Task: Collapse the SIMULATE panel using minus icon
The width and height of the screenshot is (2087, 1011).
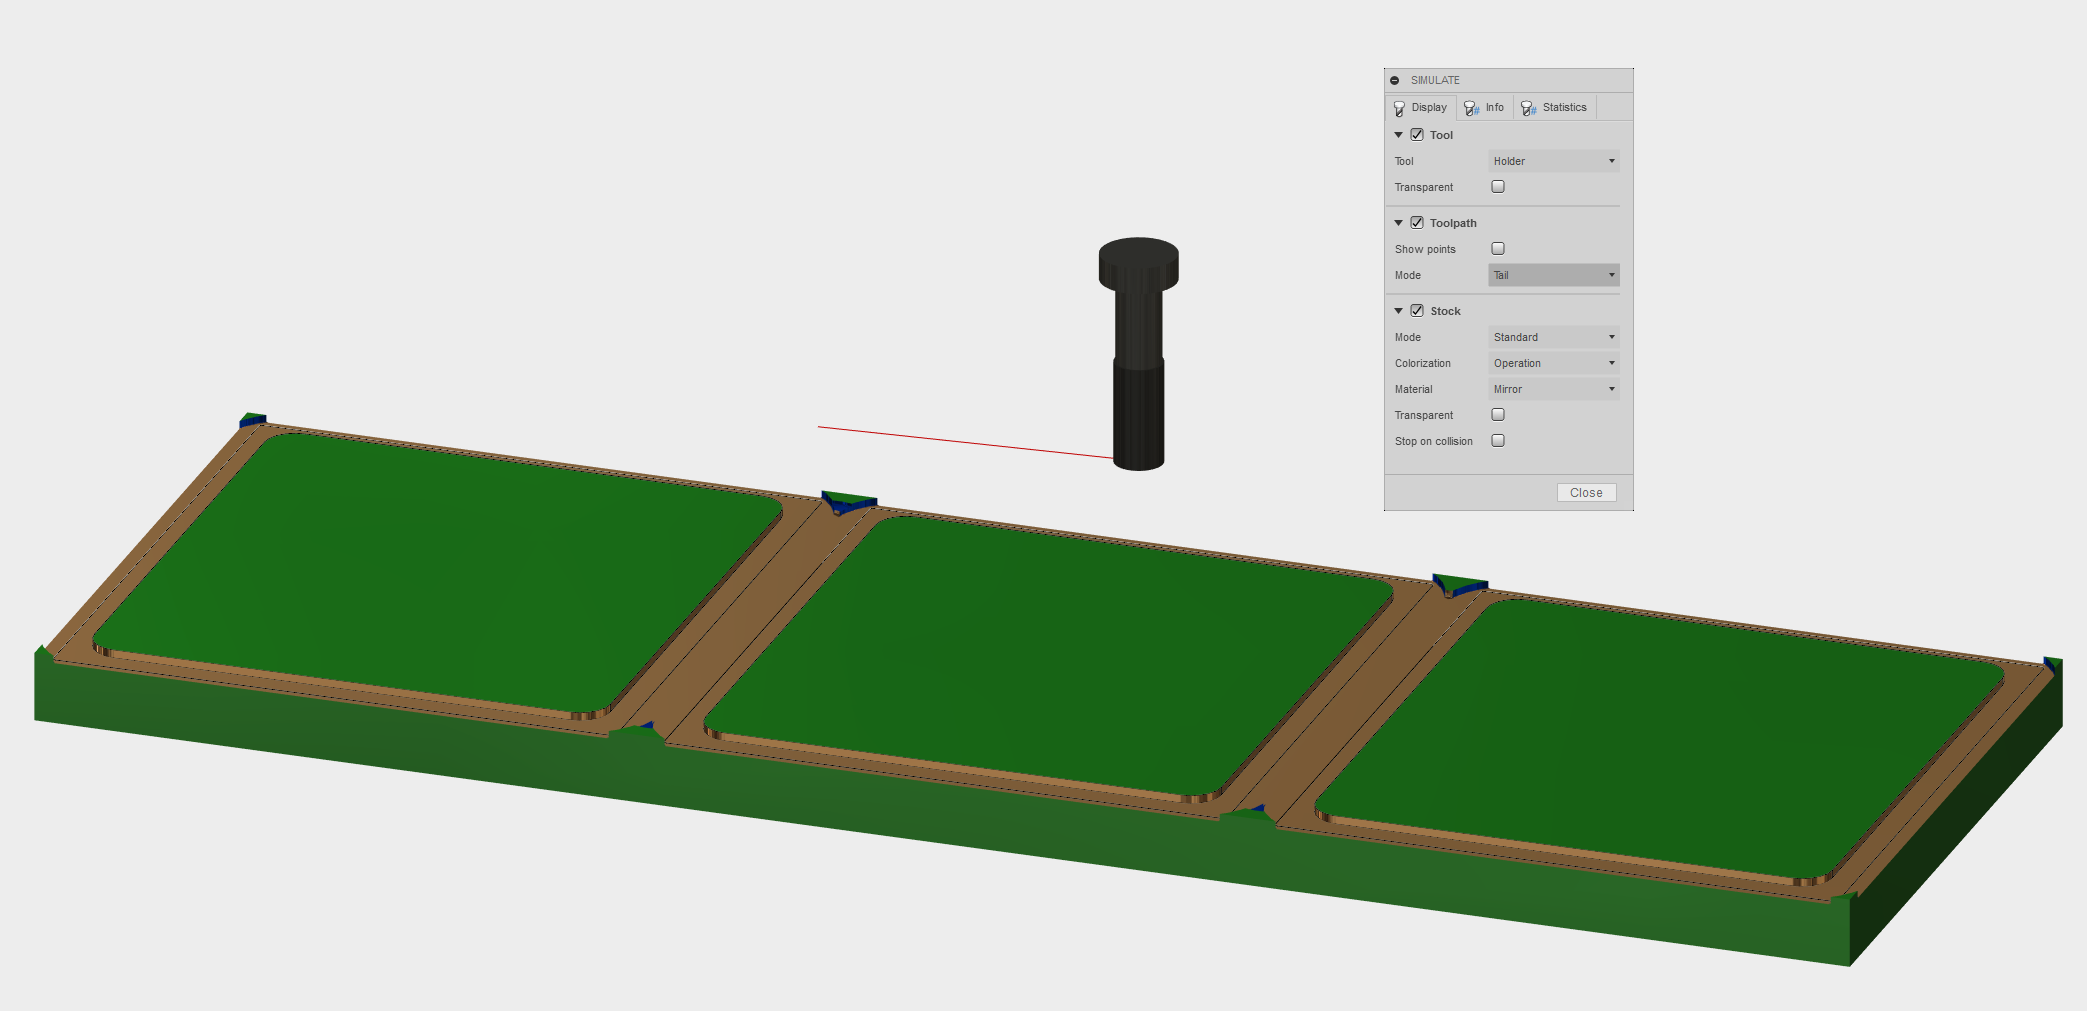Action: click(1394, 80)
